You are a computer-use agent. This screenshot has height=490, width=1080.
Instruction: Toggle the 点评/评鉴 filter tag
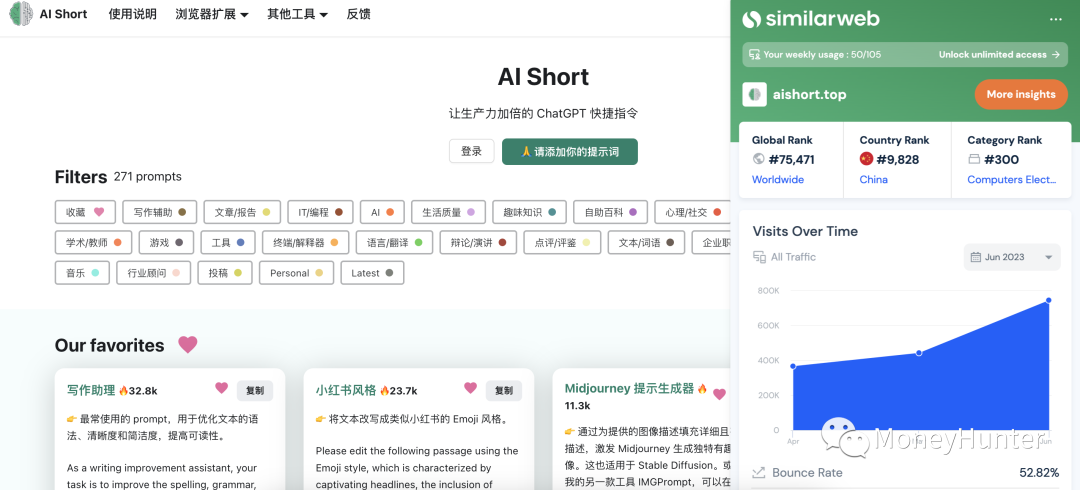point(562,243)
